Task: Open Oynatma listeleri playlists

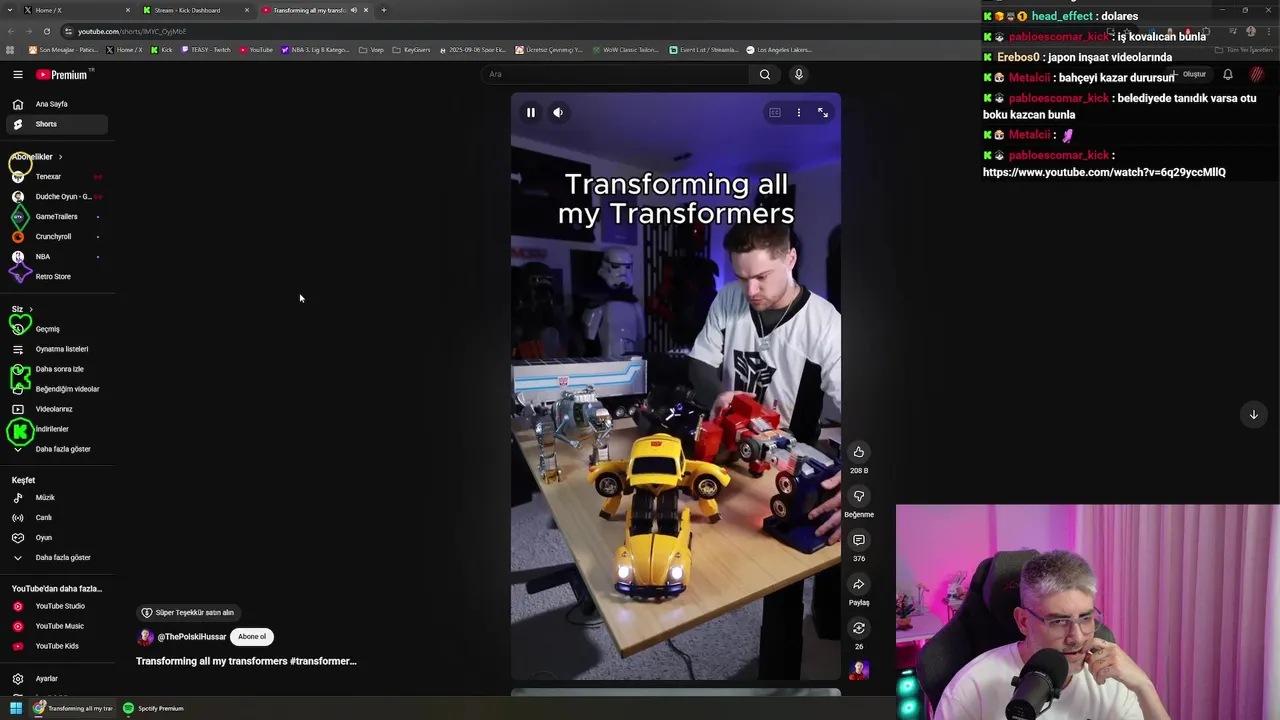Action: [x=55, y=349]
